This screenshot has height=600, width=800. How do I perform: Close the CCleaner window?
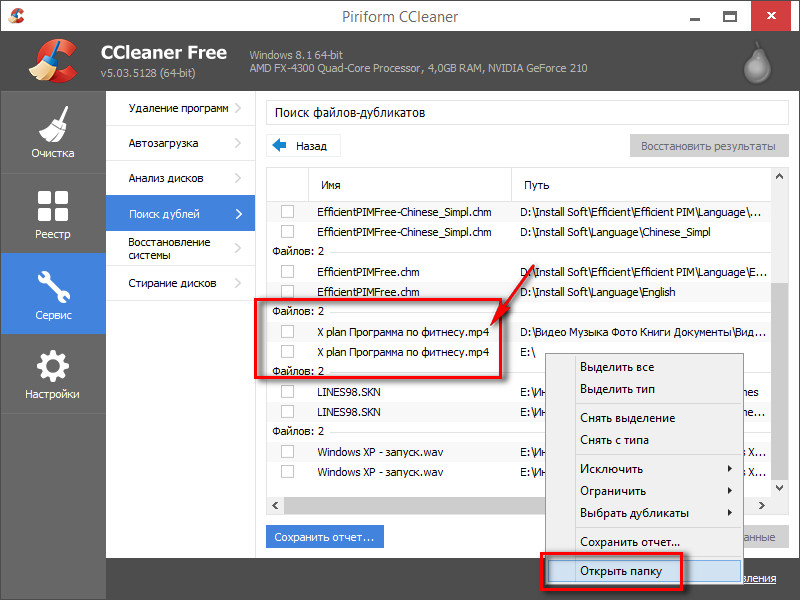771,16
